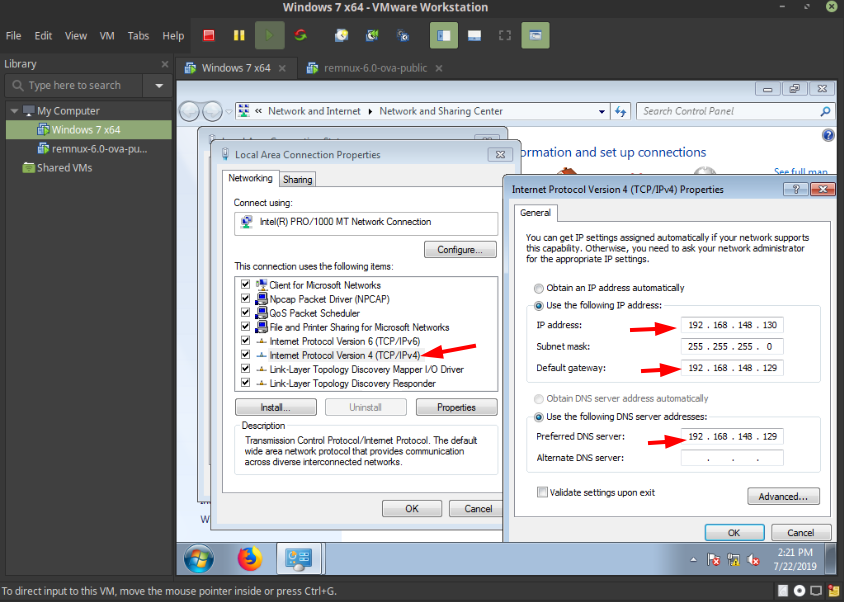Switch to the Sharing tab
The height and width of the screenshot is (602, 844).
[x=298, y=180]
